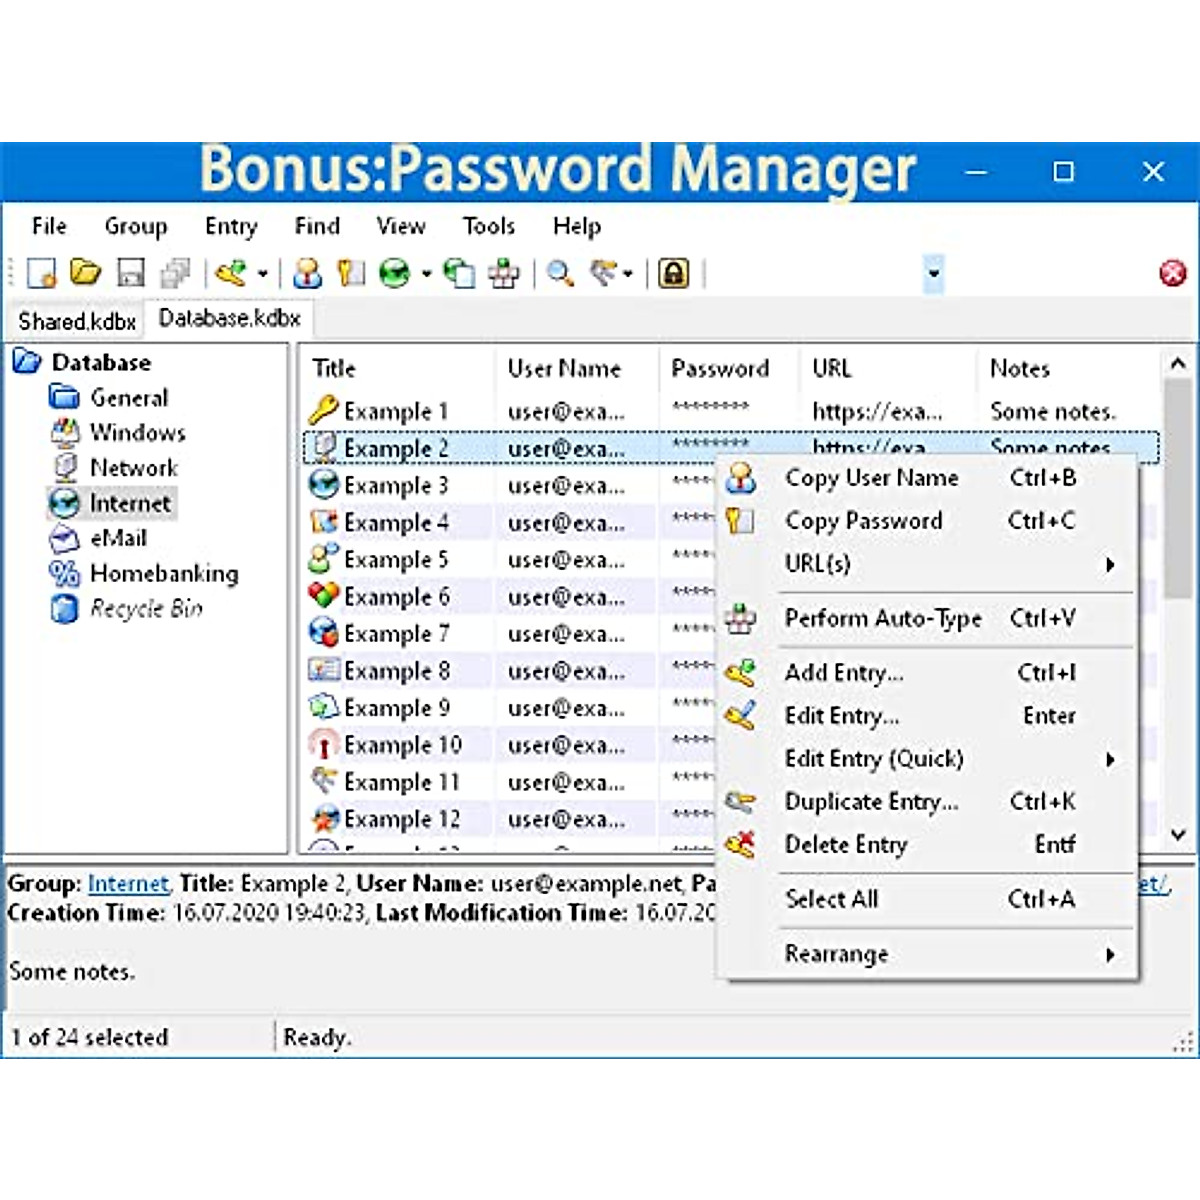The width and height of the screenshot is (1200, 1200).
Task: Lock the workspace with the padlock icon
Action: click(675, 273)
